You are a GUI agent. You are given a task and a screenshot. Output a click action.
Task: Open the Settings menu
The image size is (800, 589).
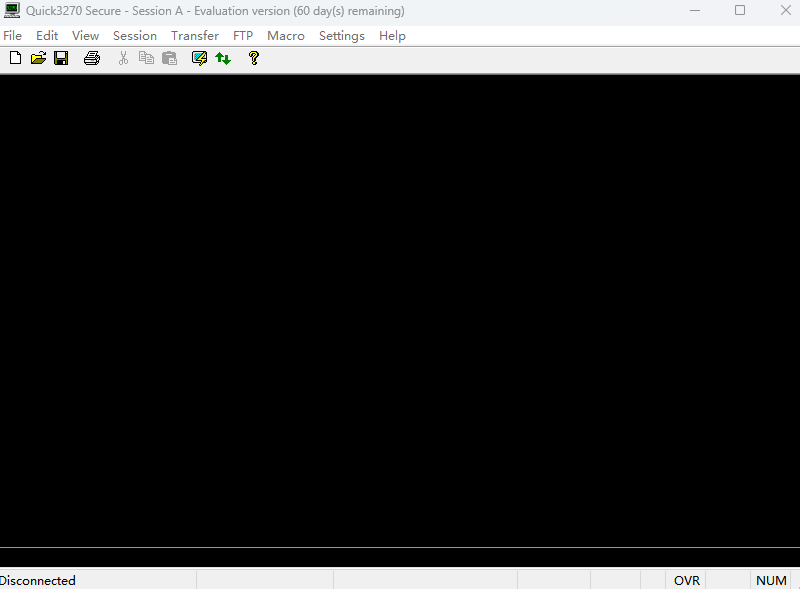(x=342, y=36)
